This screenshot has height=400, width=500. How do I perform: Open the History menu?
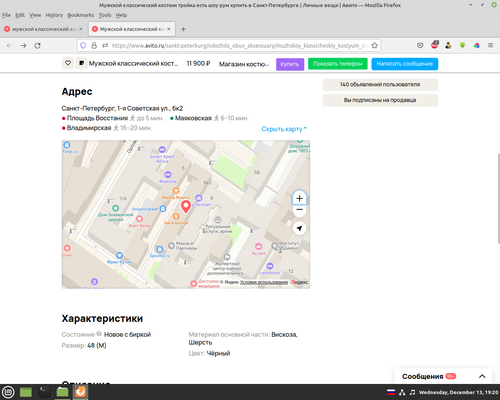tap(54, 15)
